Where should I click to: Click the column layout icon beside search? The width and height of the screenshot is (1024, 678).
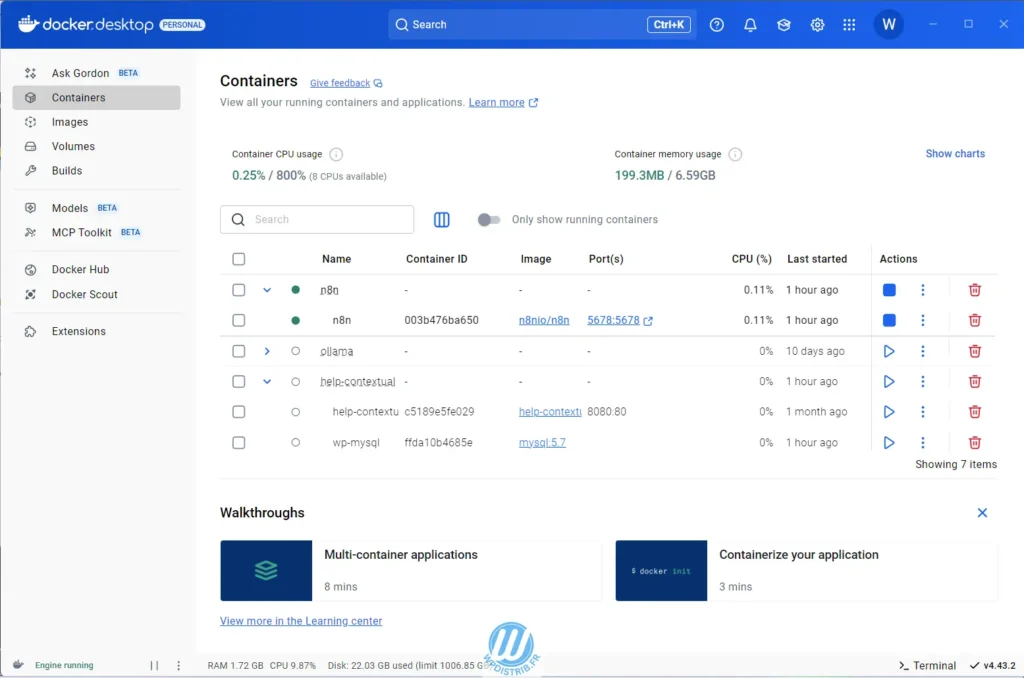[x=441, y=219]
